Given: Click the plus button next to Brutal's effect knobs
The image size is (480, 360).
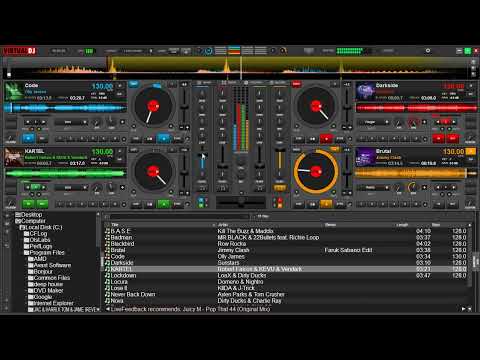Looking at the screenshot, I should 424,187.
